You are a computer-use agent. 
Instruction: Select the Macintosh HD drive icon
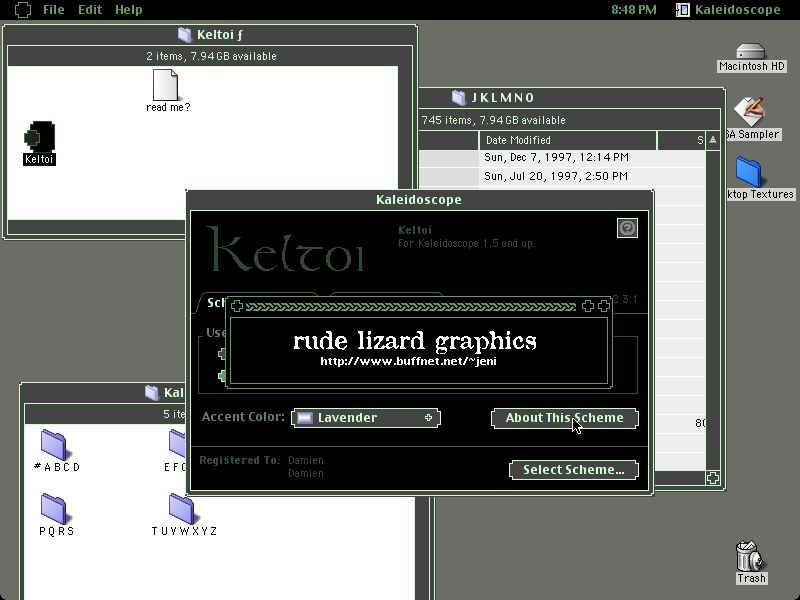(751, 52)
